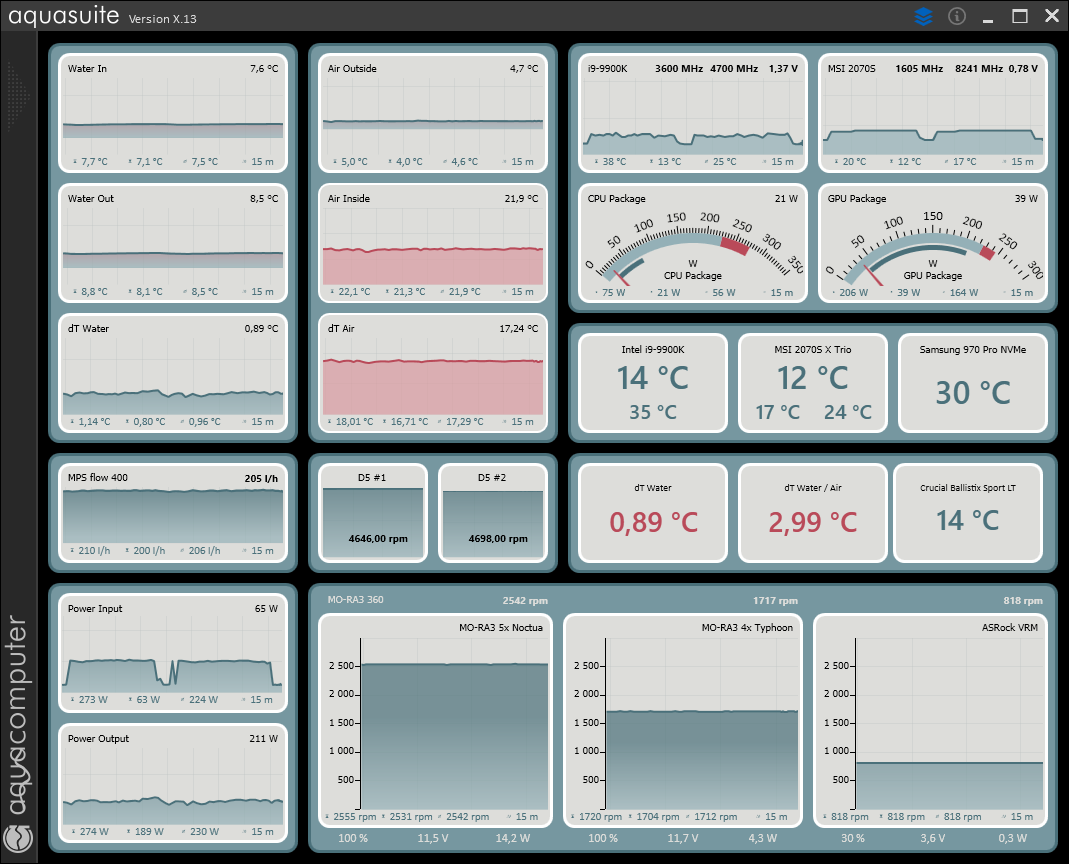
Task: Click the blue layers icon in title bar
Action: point(923,16)
